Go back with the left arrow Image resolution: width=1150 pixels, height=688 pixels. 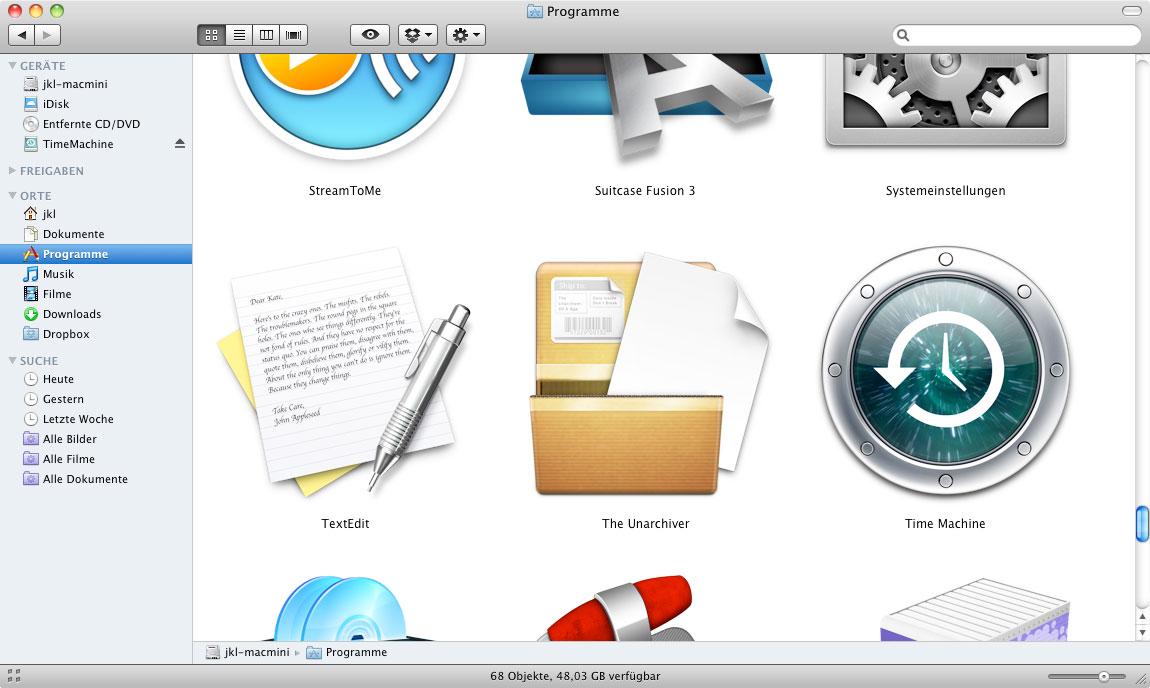[21, 34]
